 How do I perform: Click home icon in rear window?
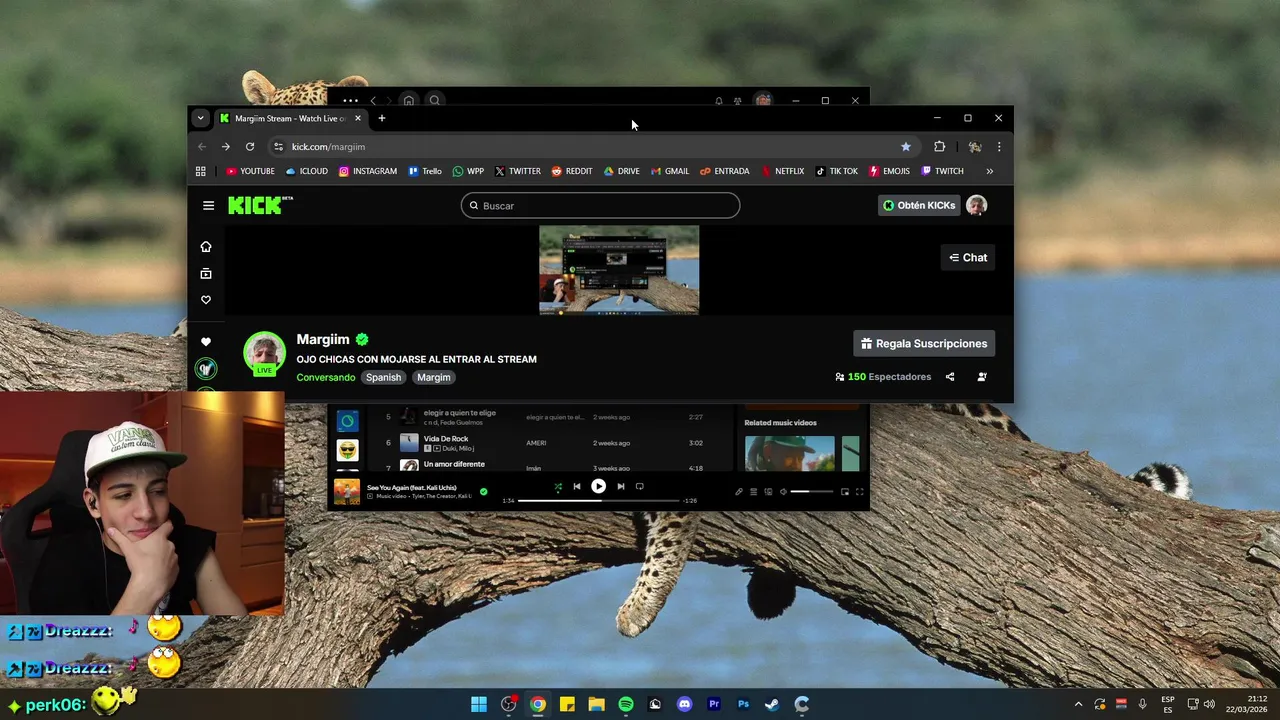(x=408, y=100)
